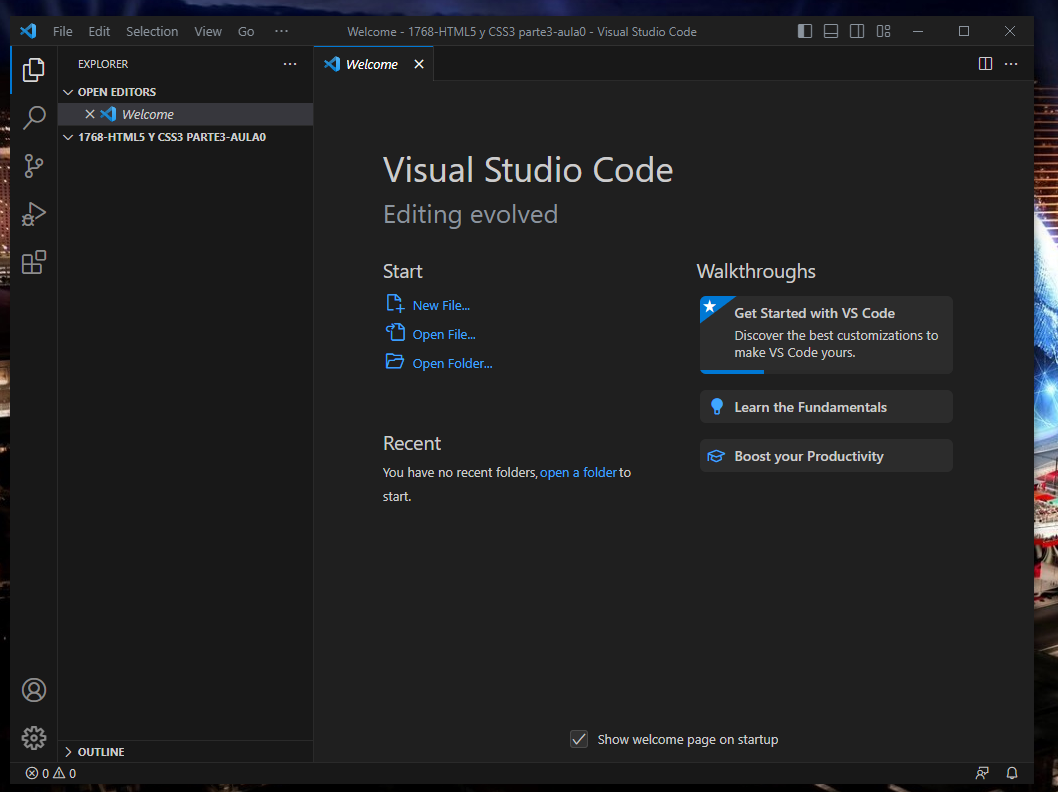Image resolution: width=1058 pixels, height=792 pixels.
Task: Click the New File icon
Action: click(395, 304)
